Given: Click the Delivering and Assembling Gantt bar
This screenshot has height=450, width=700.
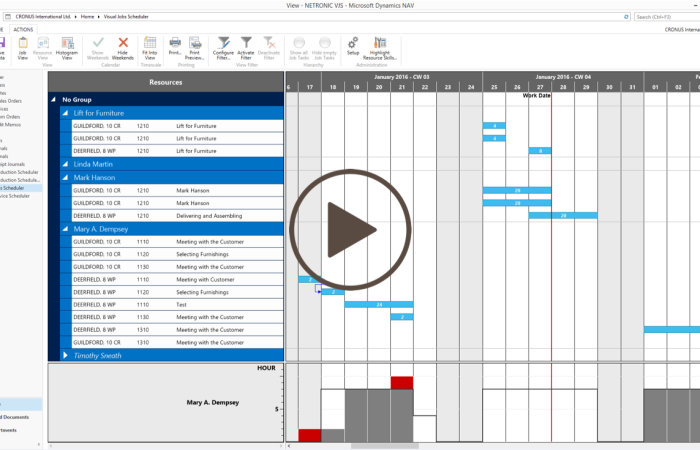Looking at the screenshot, I should pyautogui.click(x=563, y=216).
